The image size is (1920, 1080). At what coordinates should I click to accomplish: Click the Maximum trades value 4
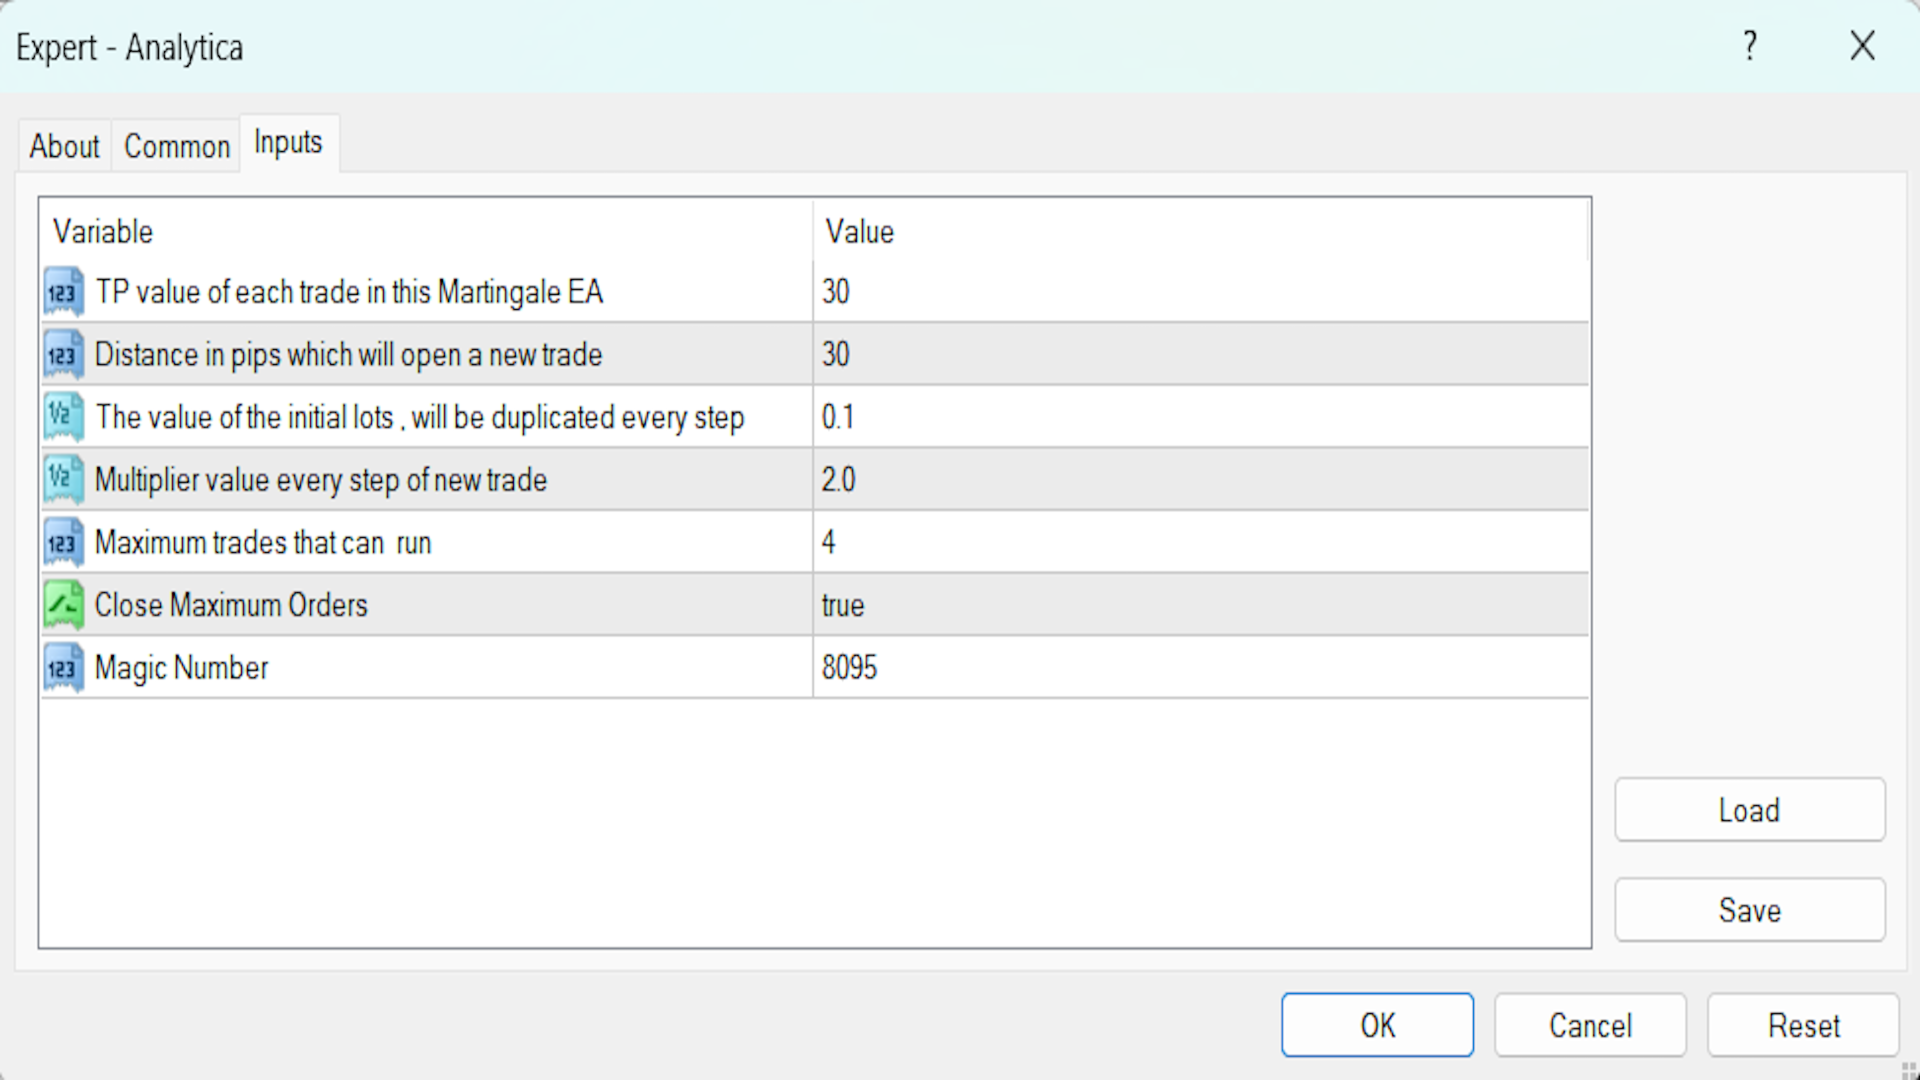tap(829, 543)
